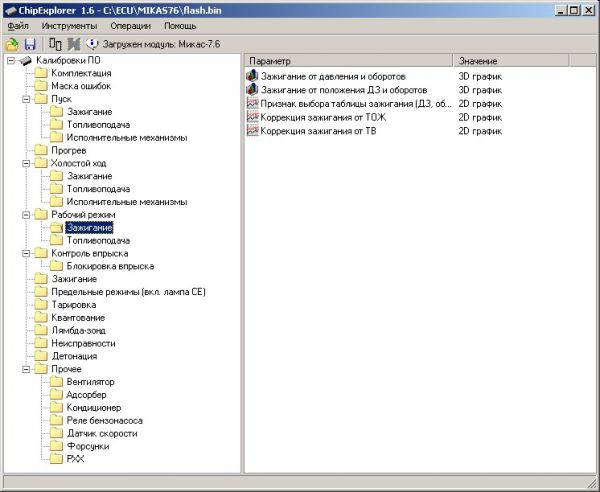
Task: Click the folder icon of Лямбда-зонд
Action: [41, 331]
